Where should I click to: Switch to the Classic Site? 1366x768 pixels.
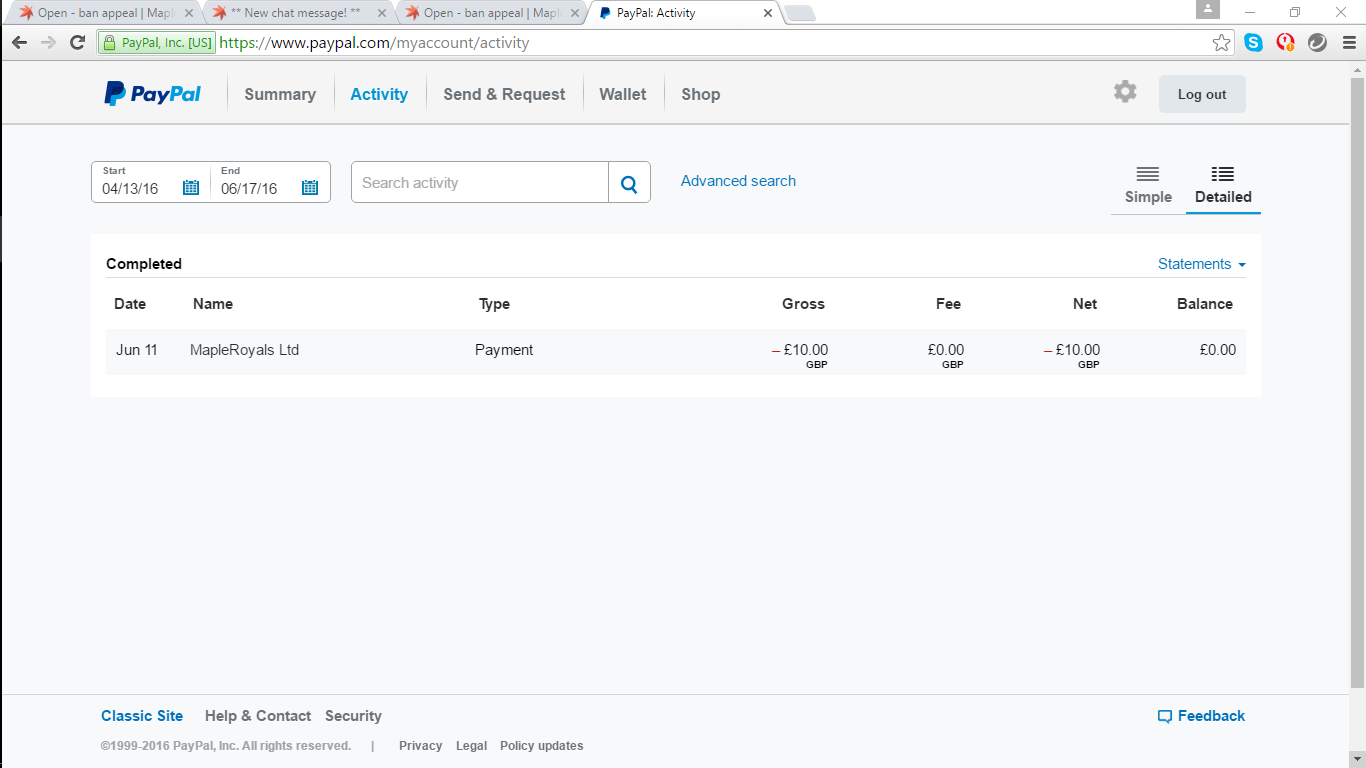(x=142, y=716)
